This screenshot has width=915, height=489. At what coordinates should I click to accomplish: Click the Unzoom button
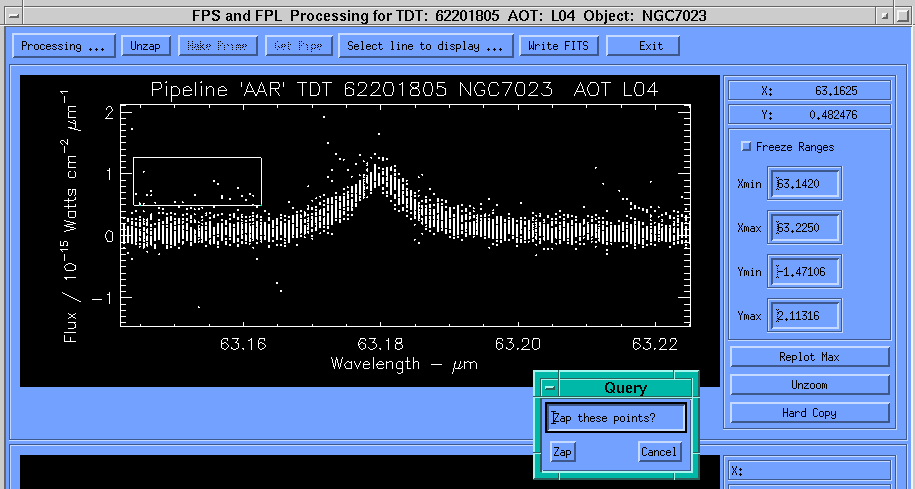click(x=809, y=385)
